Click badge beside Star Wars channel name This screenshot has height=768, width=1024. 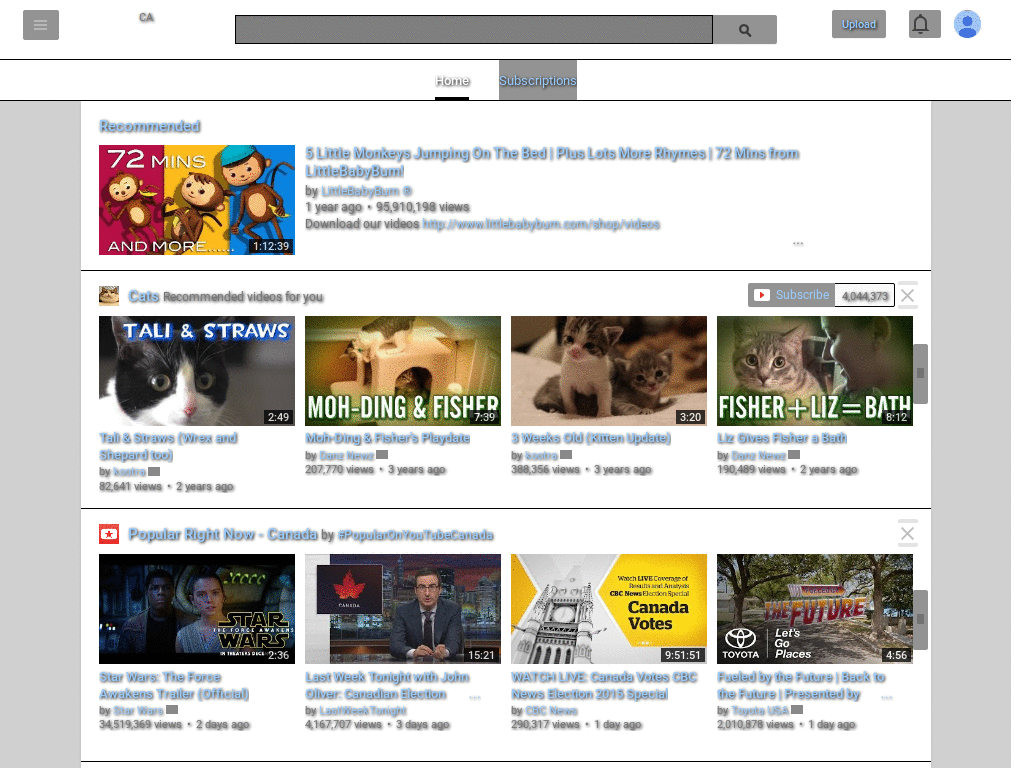(172, 709)
